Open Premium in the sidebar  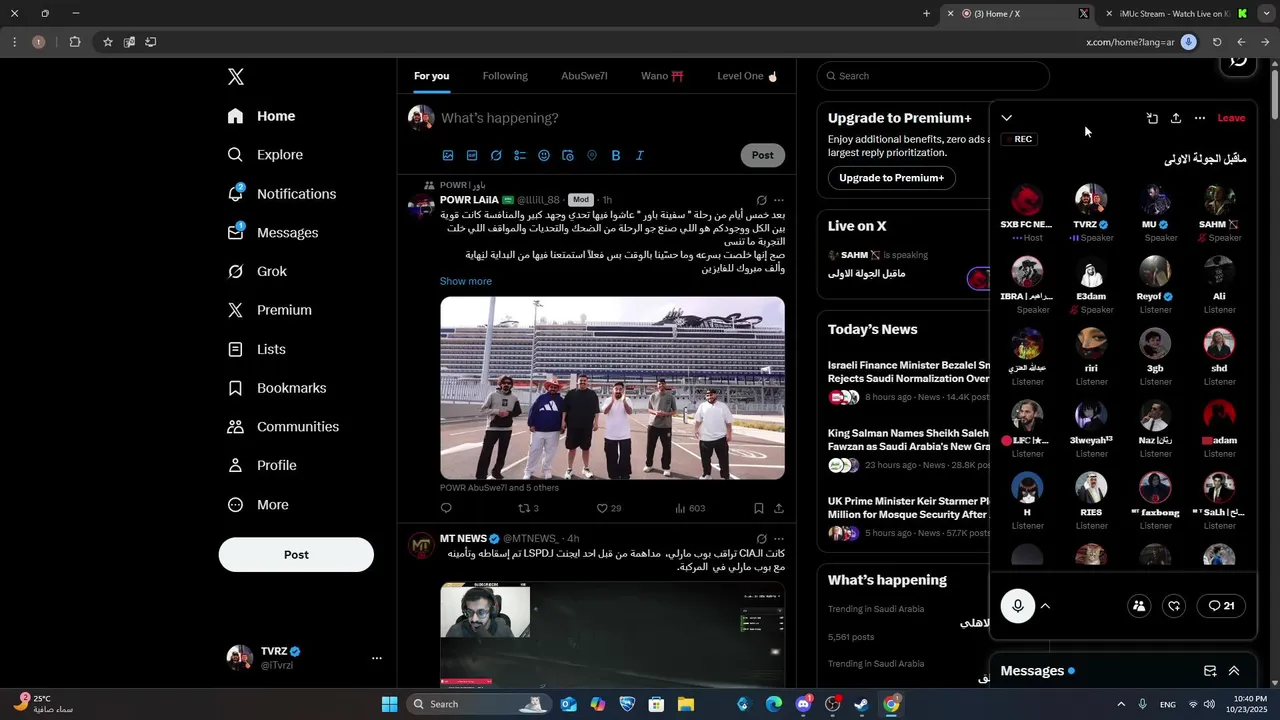pos(270,310)
